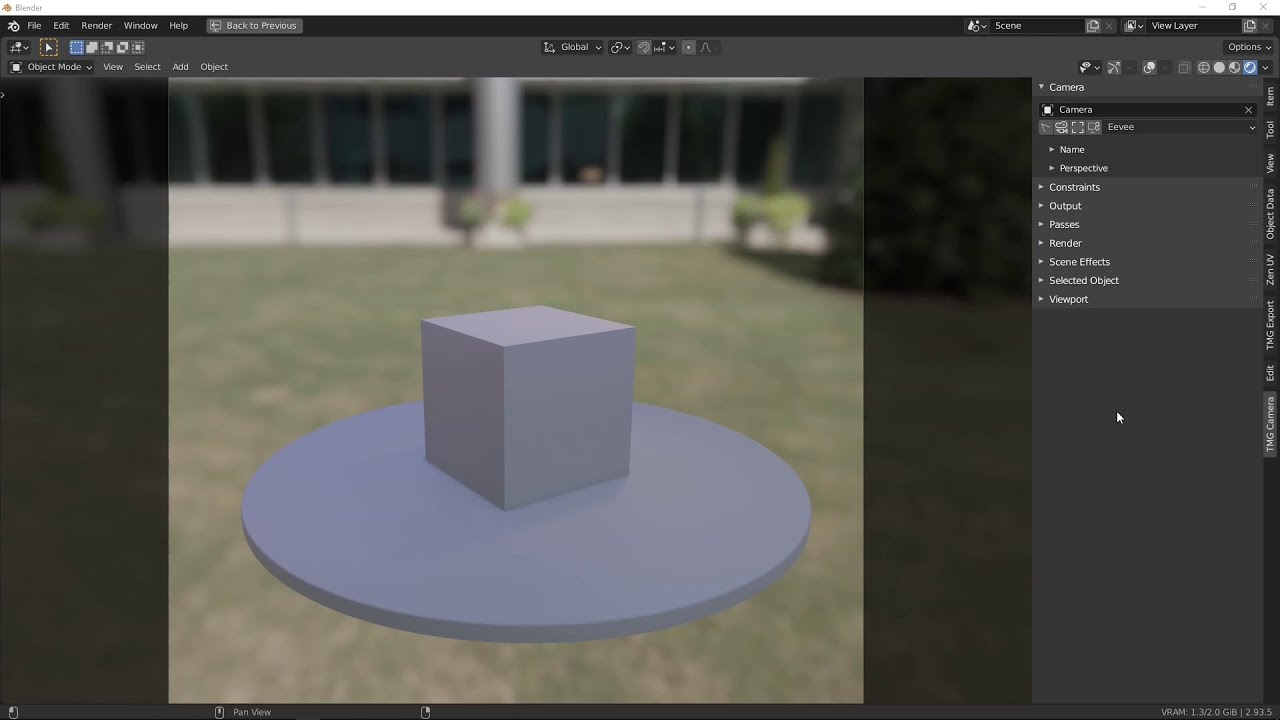Click the Scene name field

coord(1037,25)
